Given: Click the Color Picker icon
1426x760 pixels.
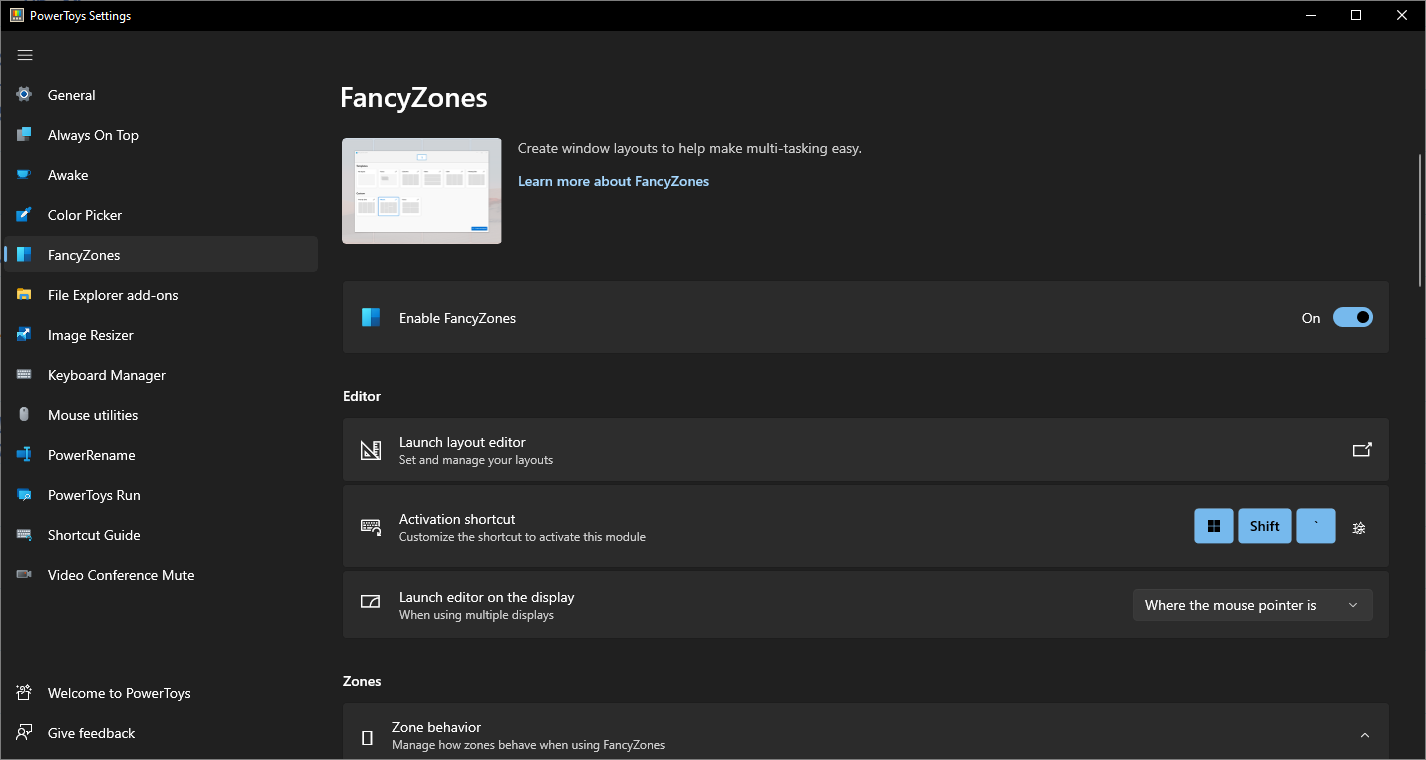Looking at the screenshot, I should click(x=24, y=215).
